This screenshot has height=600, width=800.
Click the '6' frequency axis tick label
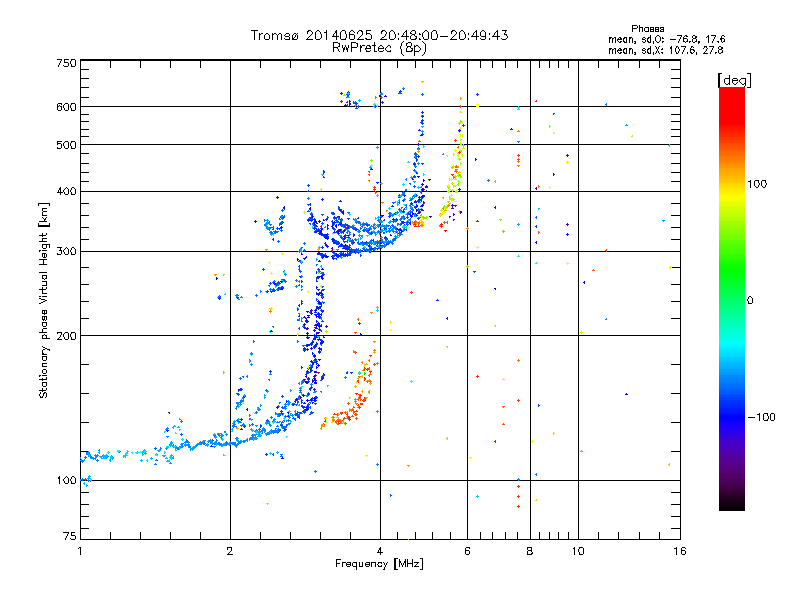point(467,551)
